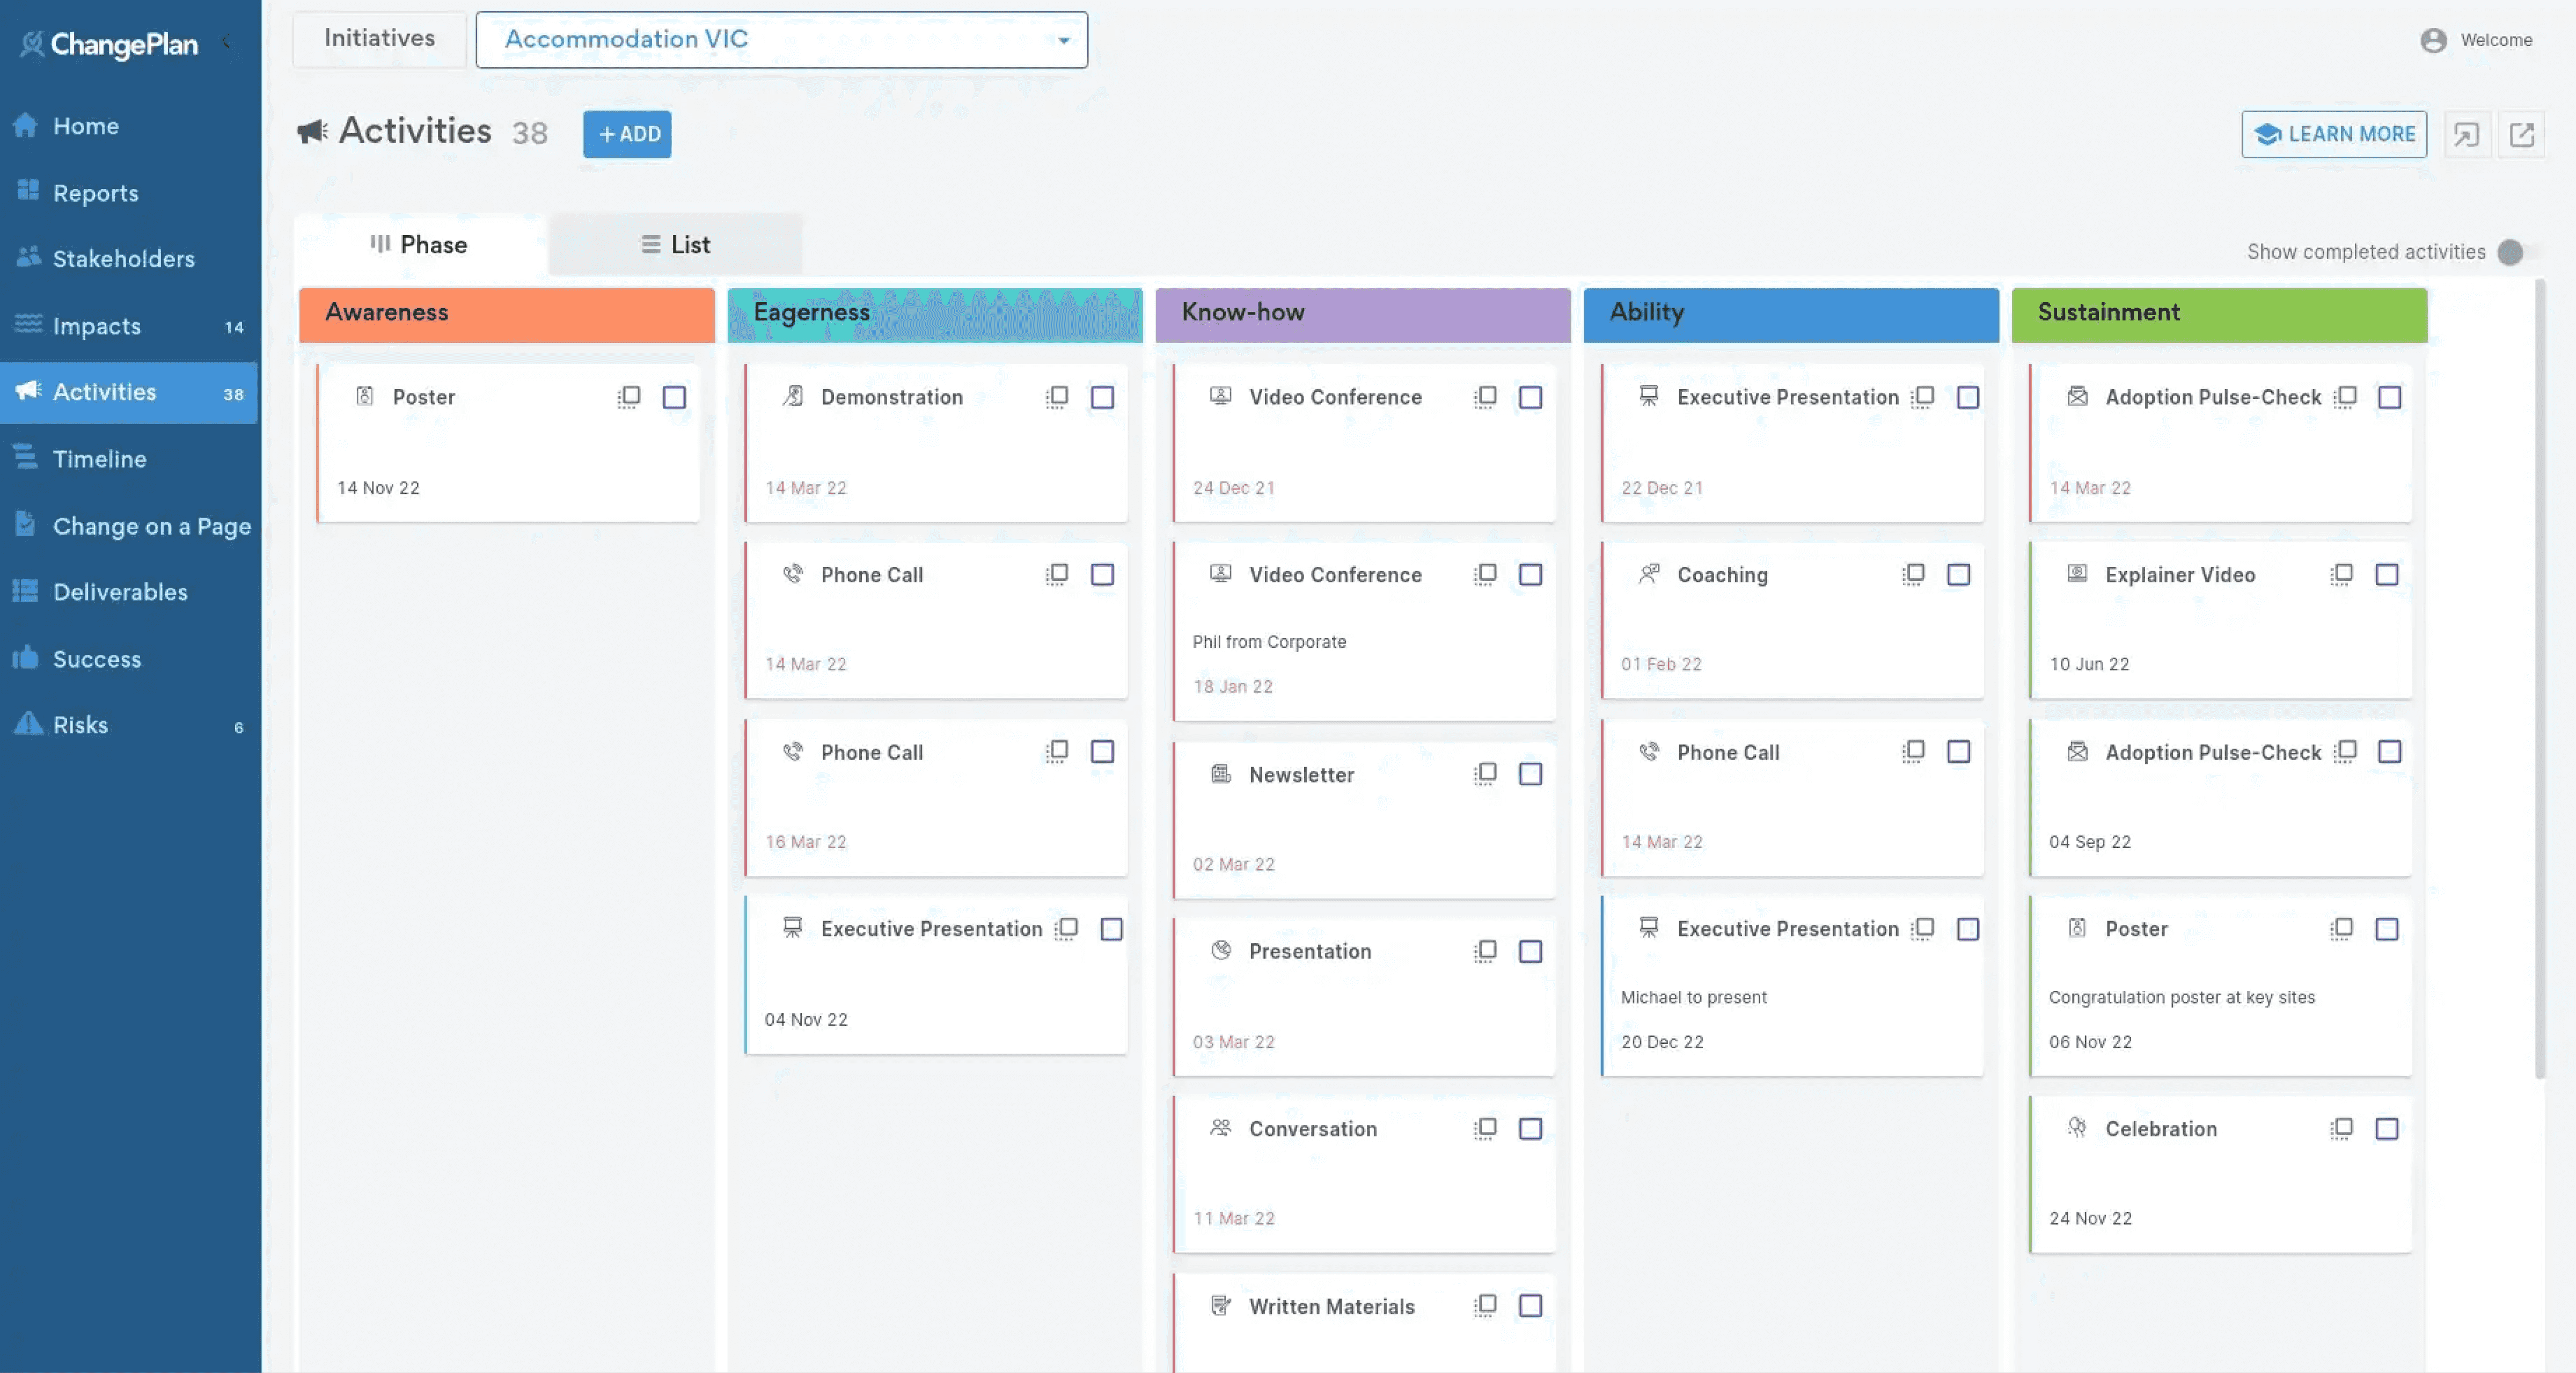The height and width of the screenshot is (1373, 2576).
Task: Click the duplicate icon on the Awareness Poster card
Action: pyautogui.click(x=629, y=397)
